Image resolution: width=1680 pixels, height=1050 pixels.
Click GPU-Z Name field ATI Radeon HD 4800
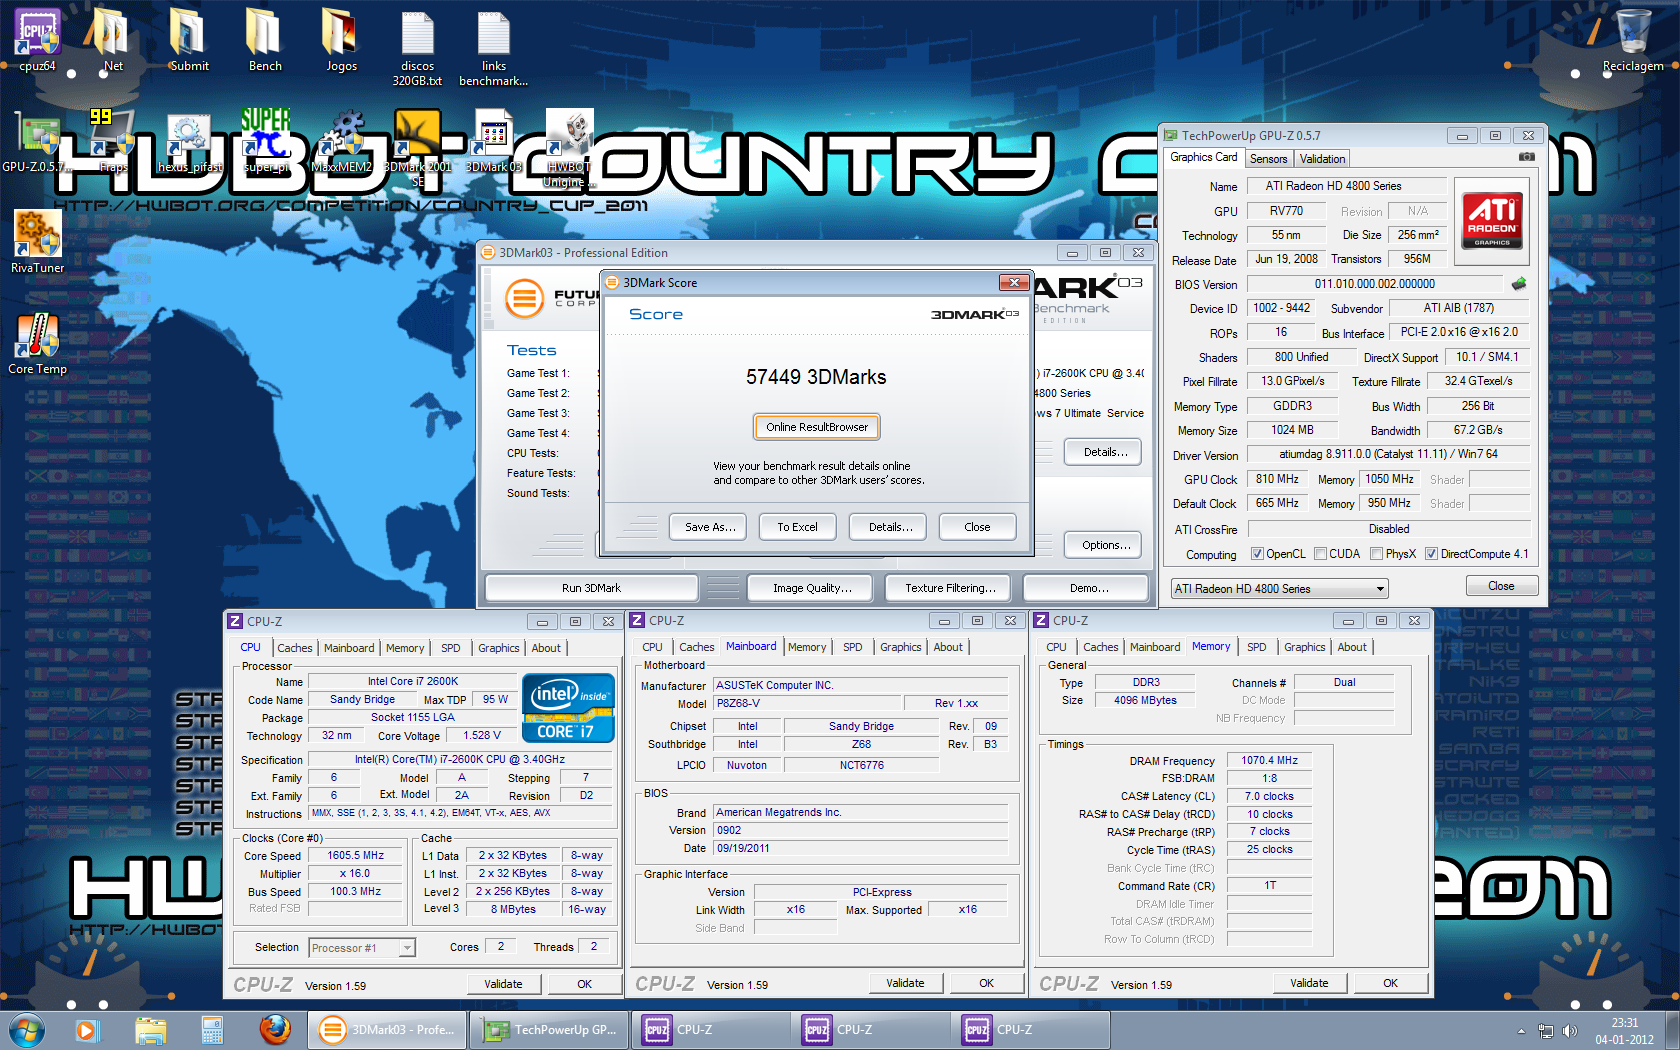pos(1346,186)
